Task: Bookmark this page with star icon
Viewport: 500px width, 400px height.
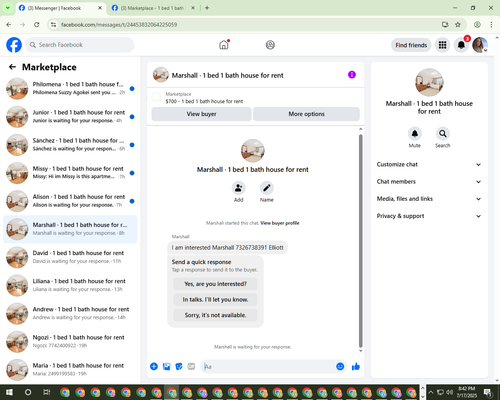Action: [458, 24]
